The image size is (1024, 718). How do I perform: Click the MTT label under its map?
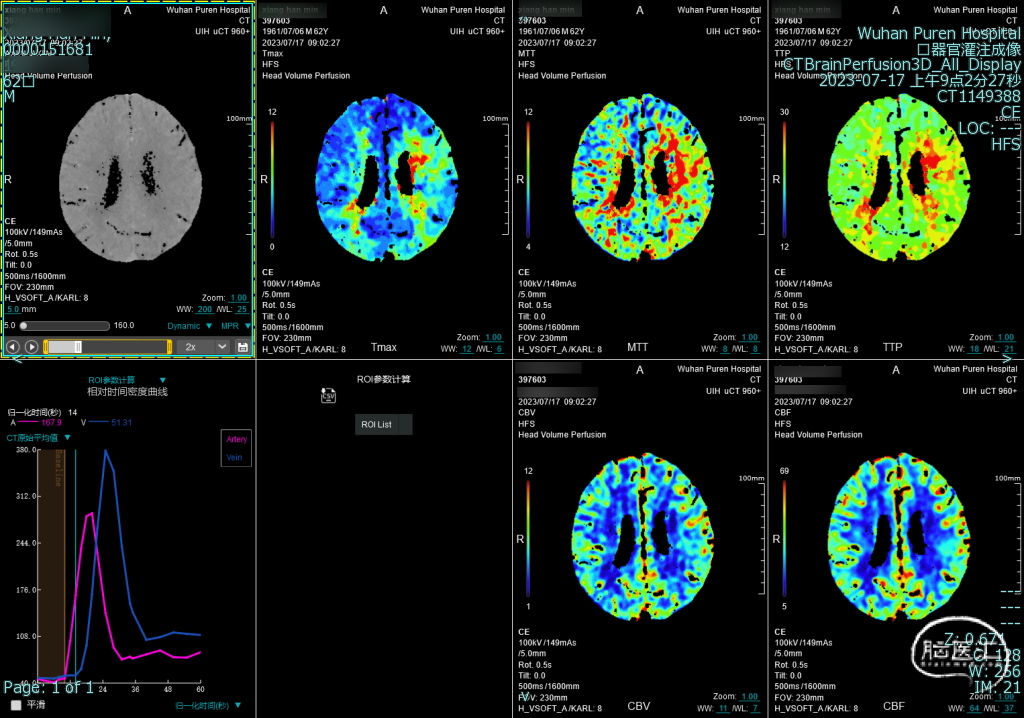click(x=637, y=348)
